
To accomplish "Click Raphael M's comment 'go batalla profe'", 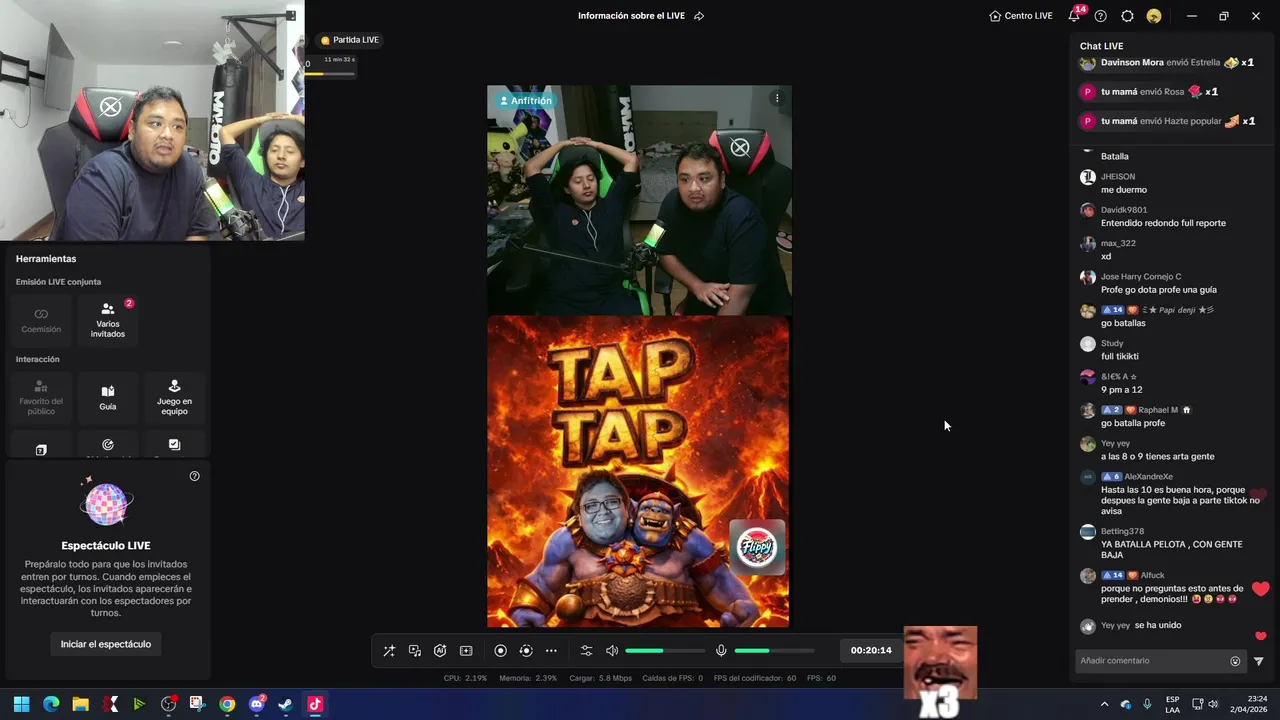I will point(1133,423).
